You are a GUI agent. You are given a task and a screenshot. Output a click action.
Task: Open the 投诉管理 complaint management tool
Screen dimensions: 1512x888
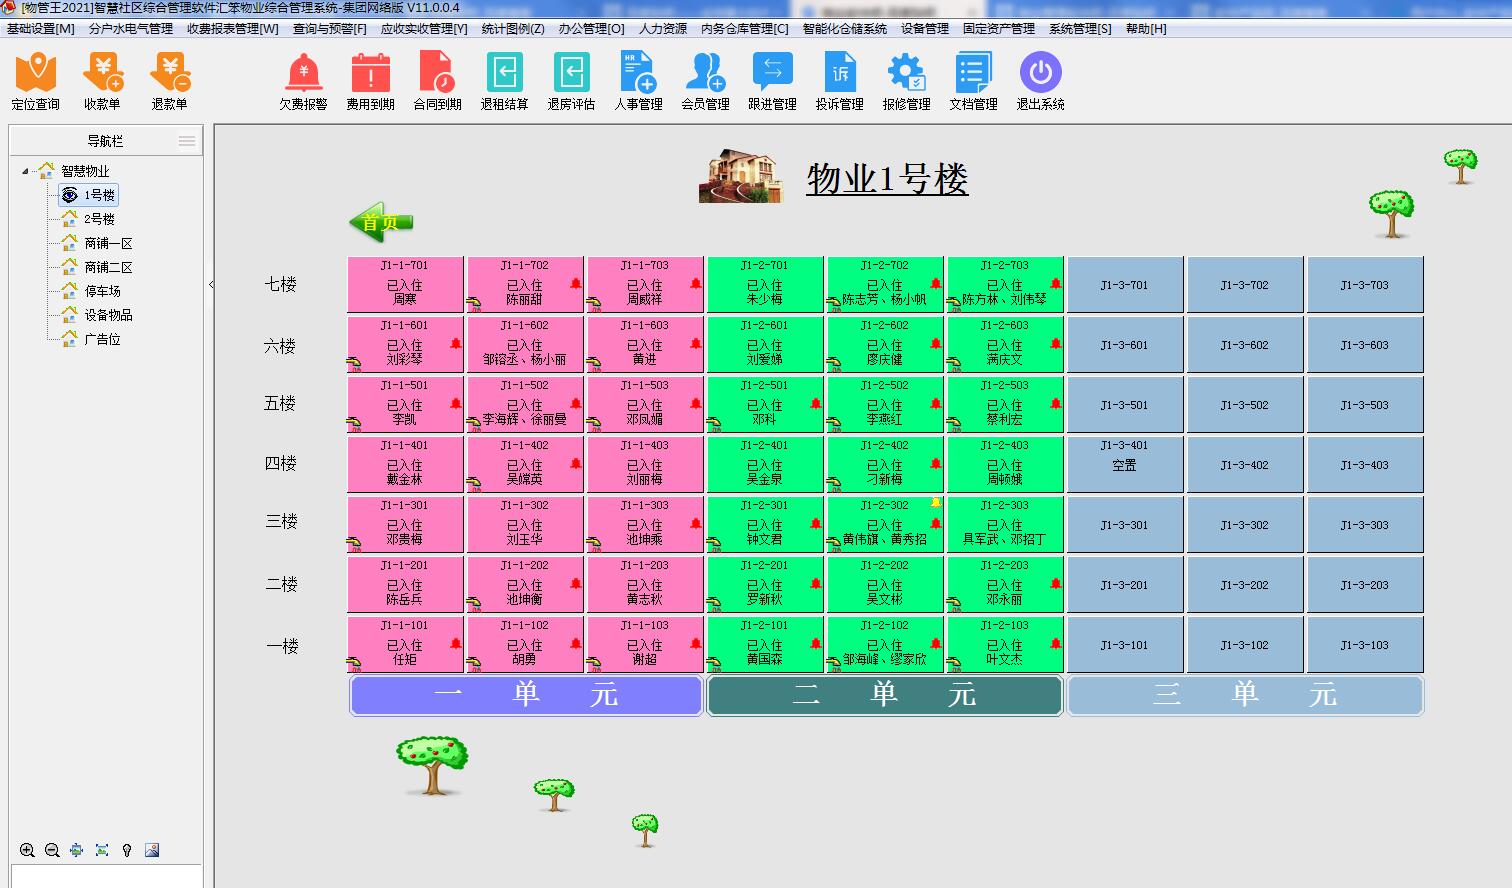(839, 81)
